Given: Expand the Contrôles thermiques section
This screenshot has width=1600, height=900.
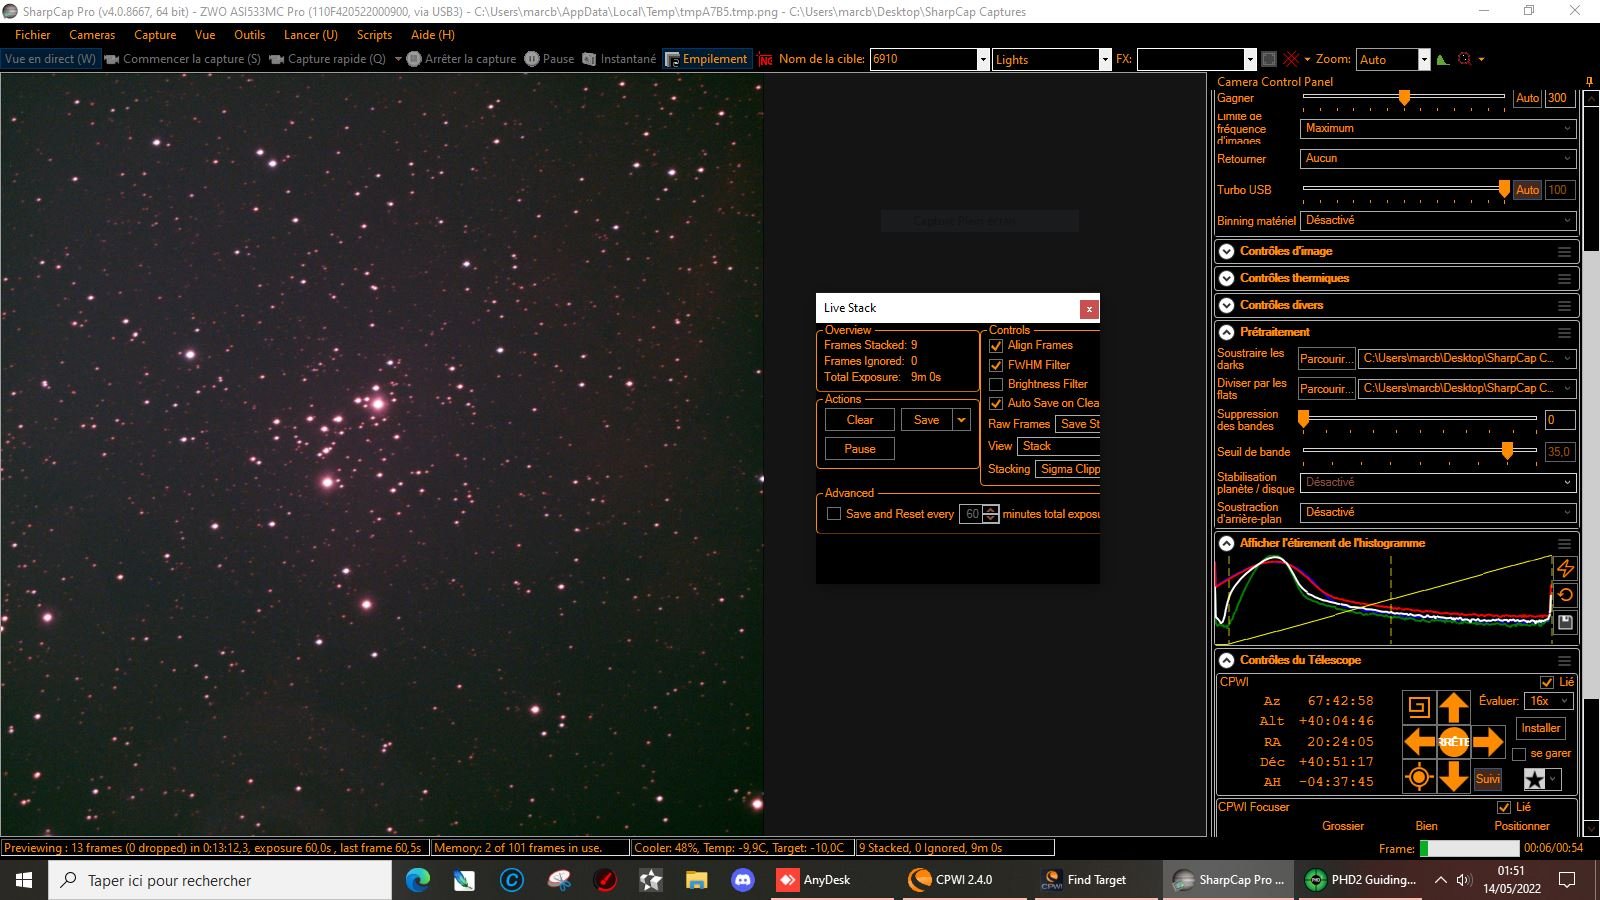Looking at the screenshot, I should [1294, 278].
